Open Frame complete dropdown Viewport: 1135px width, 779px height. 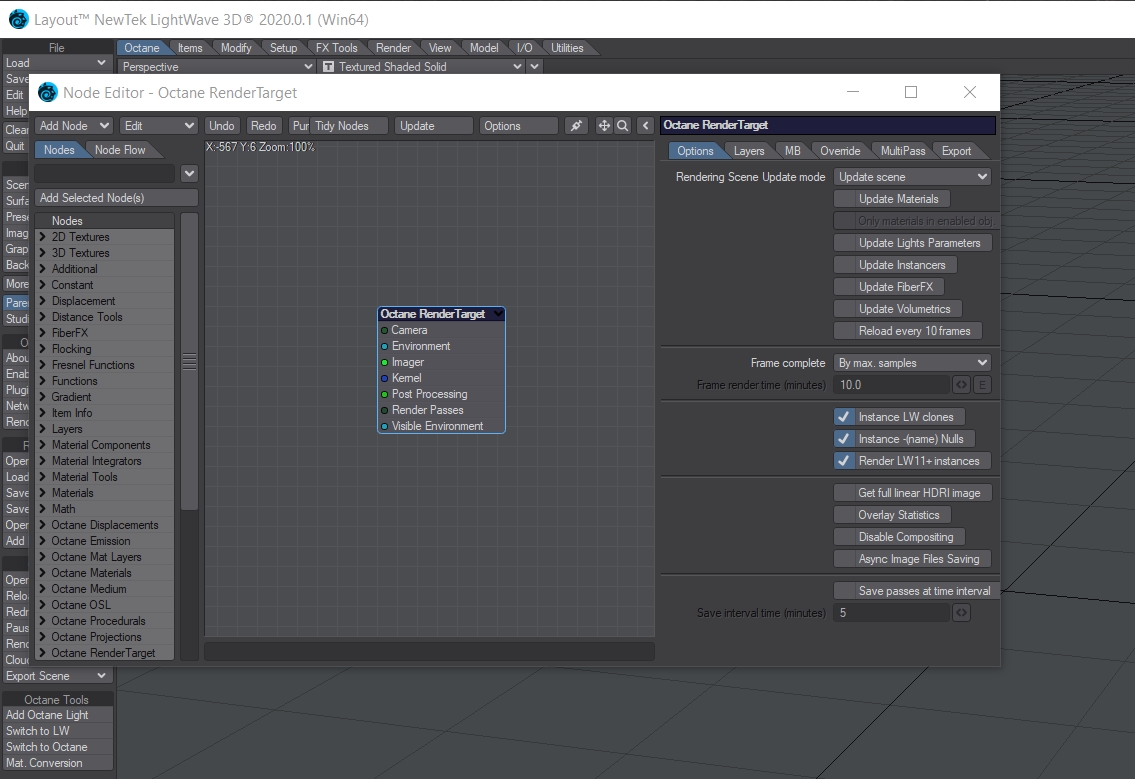click(912, 363)
